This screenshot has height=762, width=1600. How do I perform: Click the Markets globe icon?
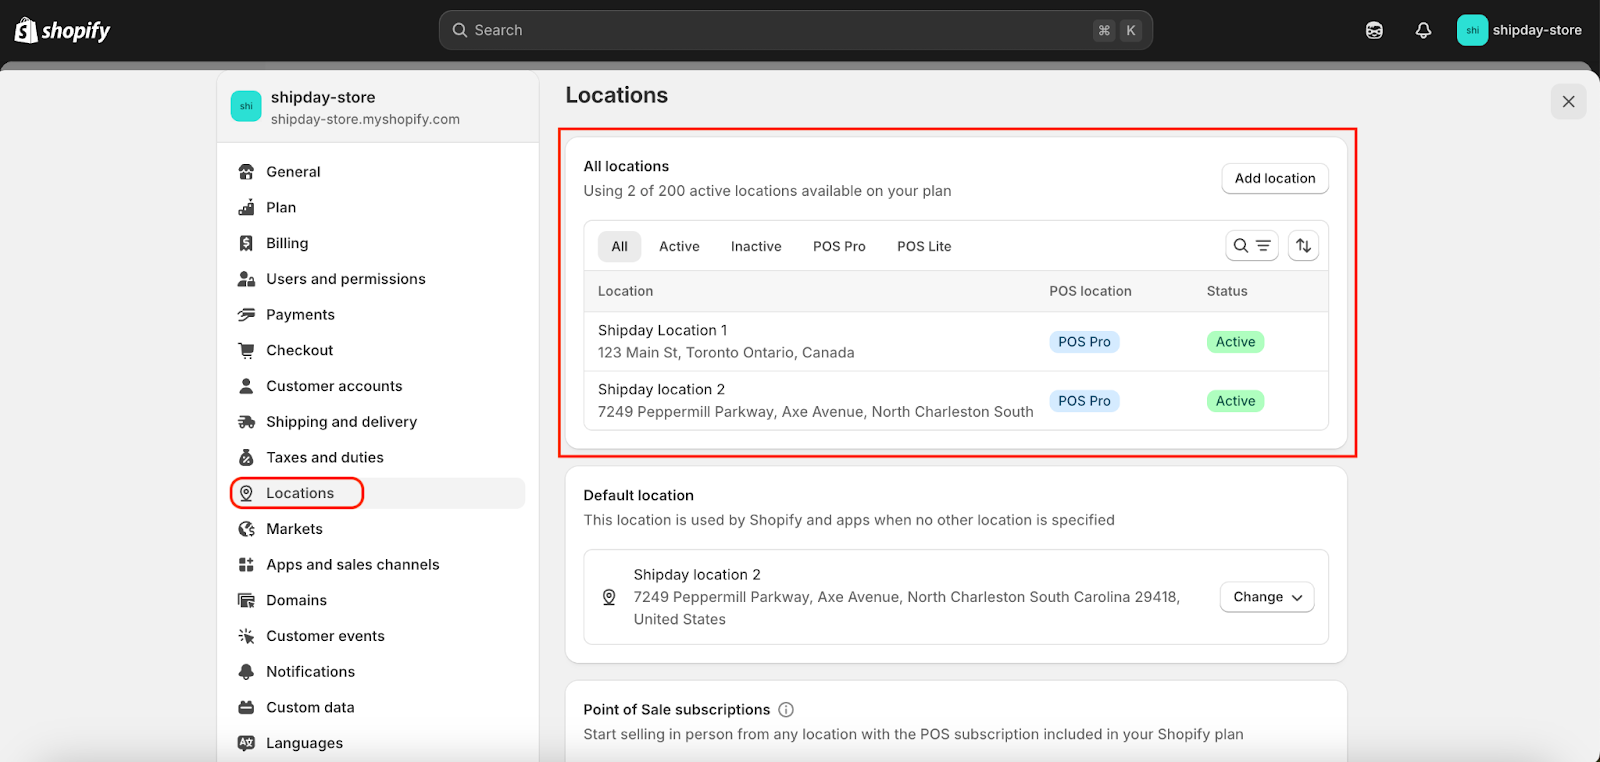pyautogui.click(x=246, y=529)
